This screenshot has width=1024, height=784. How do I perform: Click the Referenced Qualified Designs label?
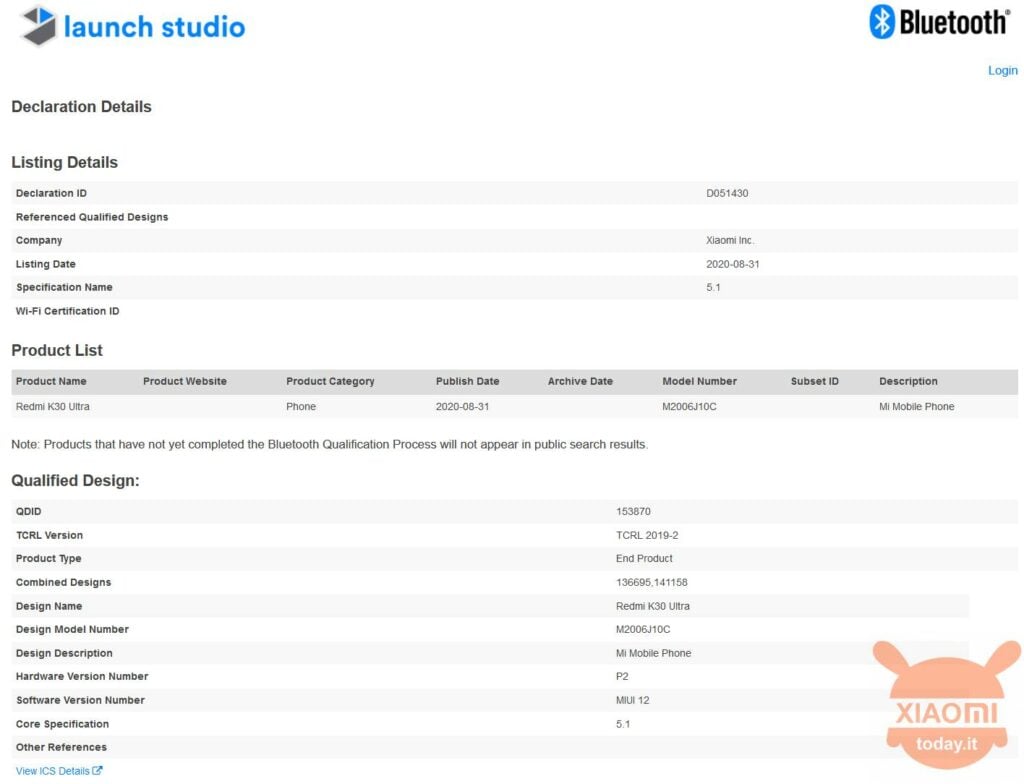[x=91, y=217]
